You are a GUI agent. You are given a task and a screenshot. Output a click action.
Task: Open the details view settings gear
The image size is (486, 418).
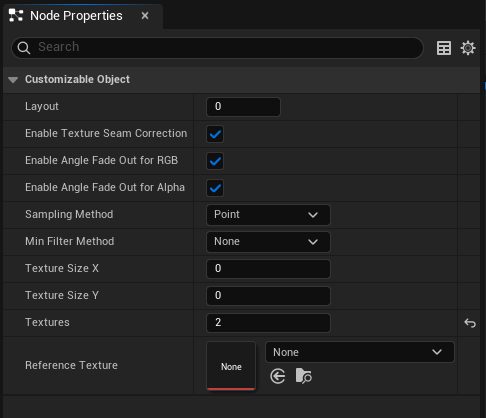coord(468,48)
